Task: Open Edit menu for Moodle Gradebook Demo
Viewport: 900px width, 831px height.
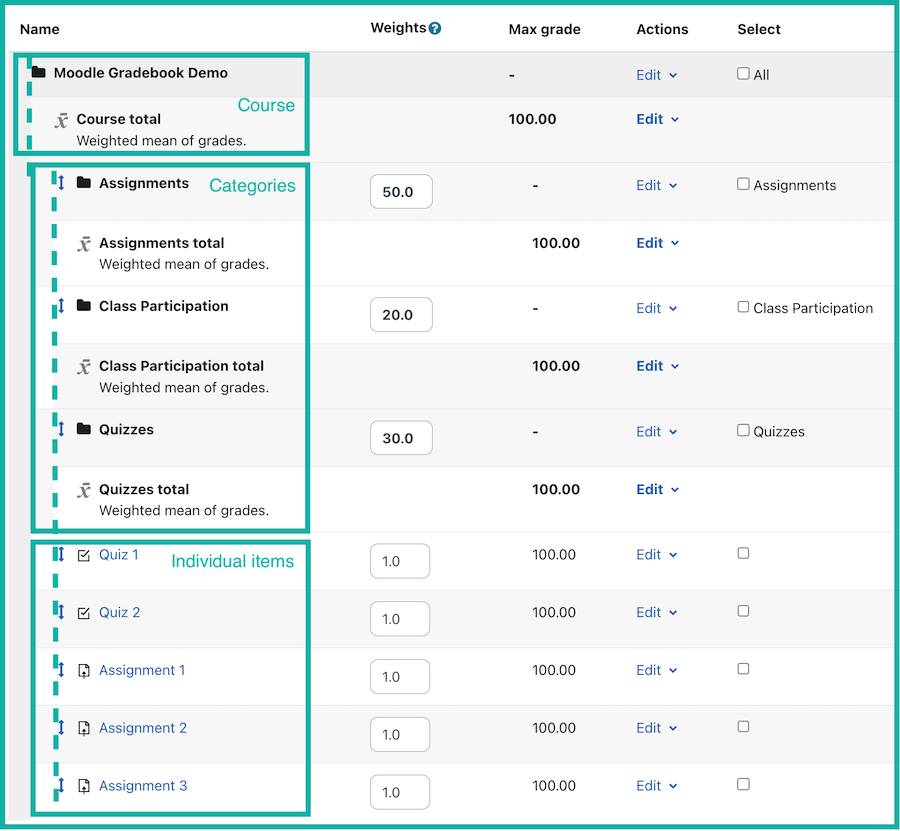Action: pyautogui.click(x=657, y=75)
